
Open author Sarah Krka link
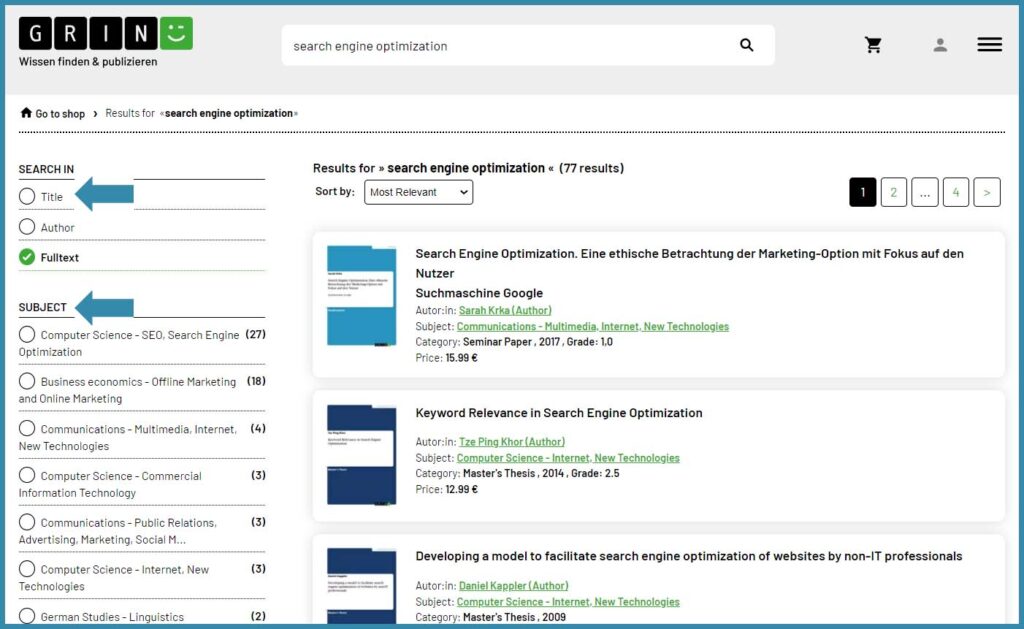click(x=504, y=310)
